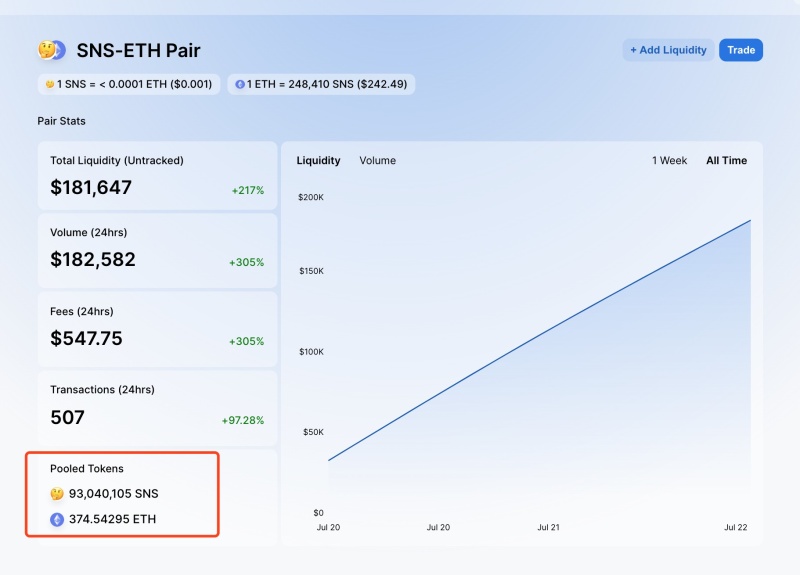Select the SNS emoji icon under Pooled Tokens
Image resolution: width=800 pixels, height=575 pixels.
[57, 494]
